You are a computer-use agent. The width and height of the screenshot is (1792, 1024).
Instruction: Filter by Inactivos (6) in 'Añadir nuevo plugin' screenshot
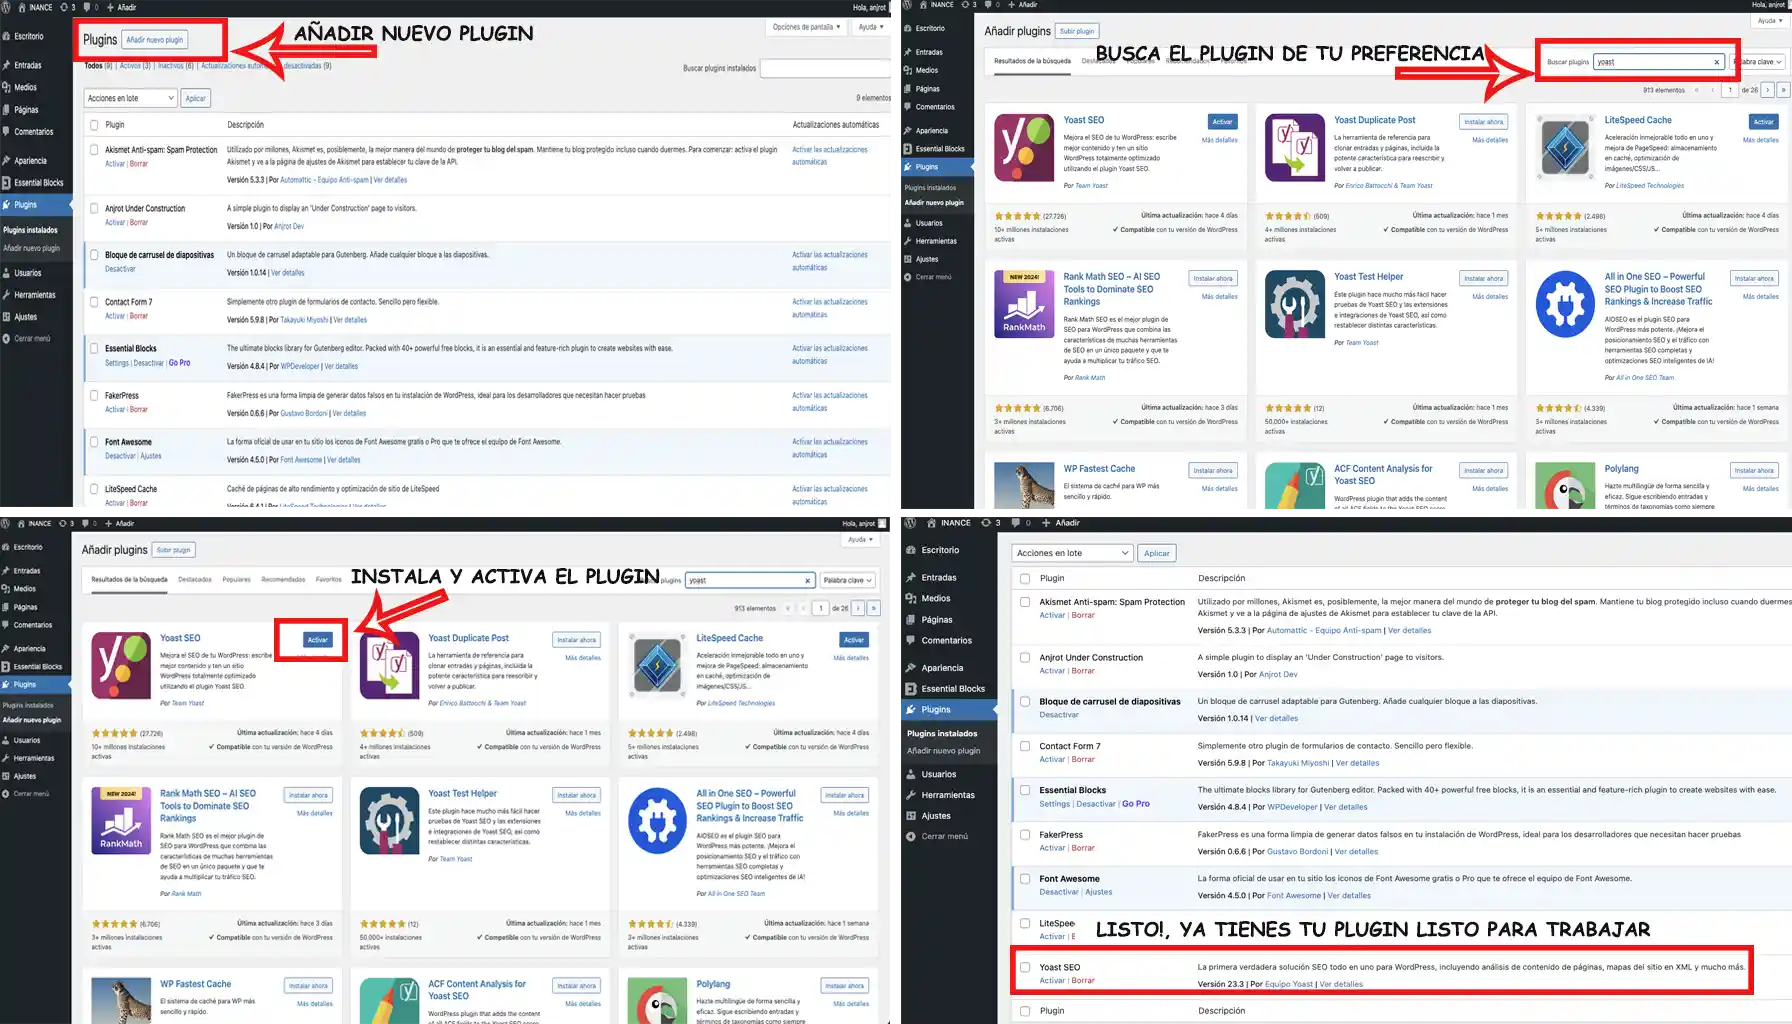point(176,66)
